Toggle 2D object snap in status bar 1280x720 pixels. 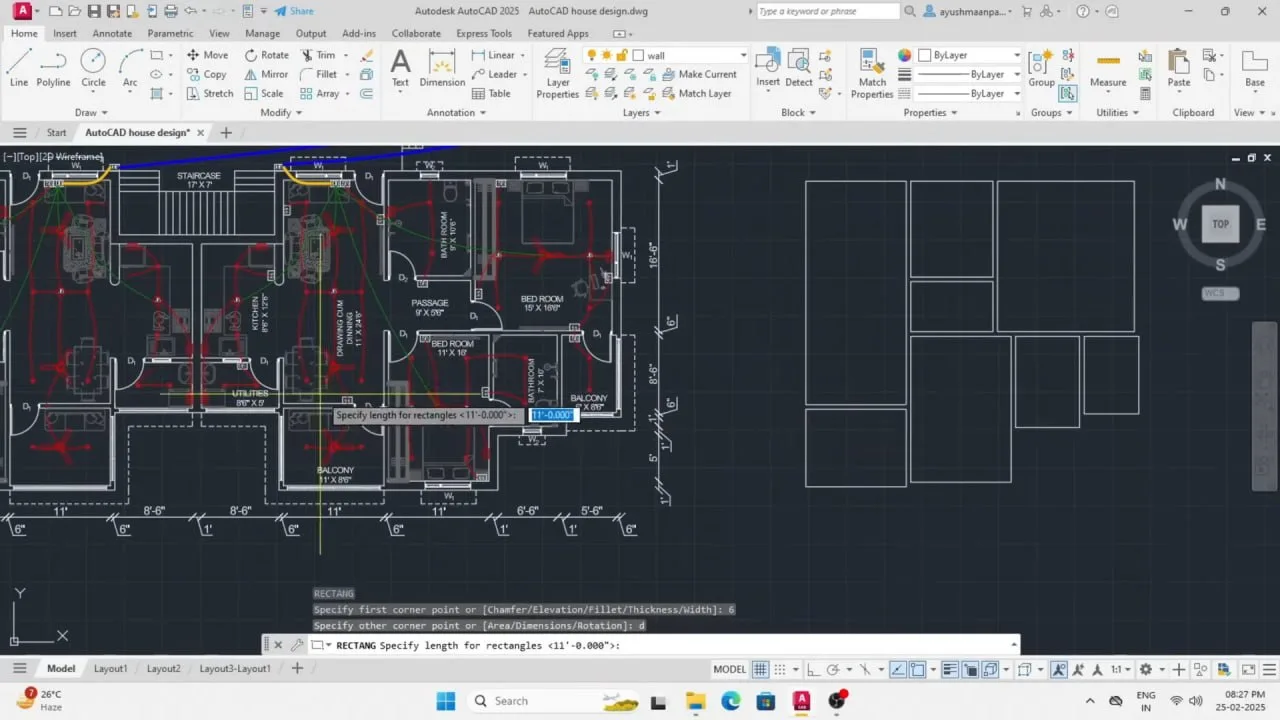[x=917, y=669]
